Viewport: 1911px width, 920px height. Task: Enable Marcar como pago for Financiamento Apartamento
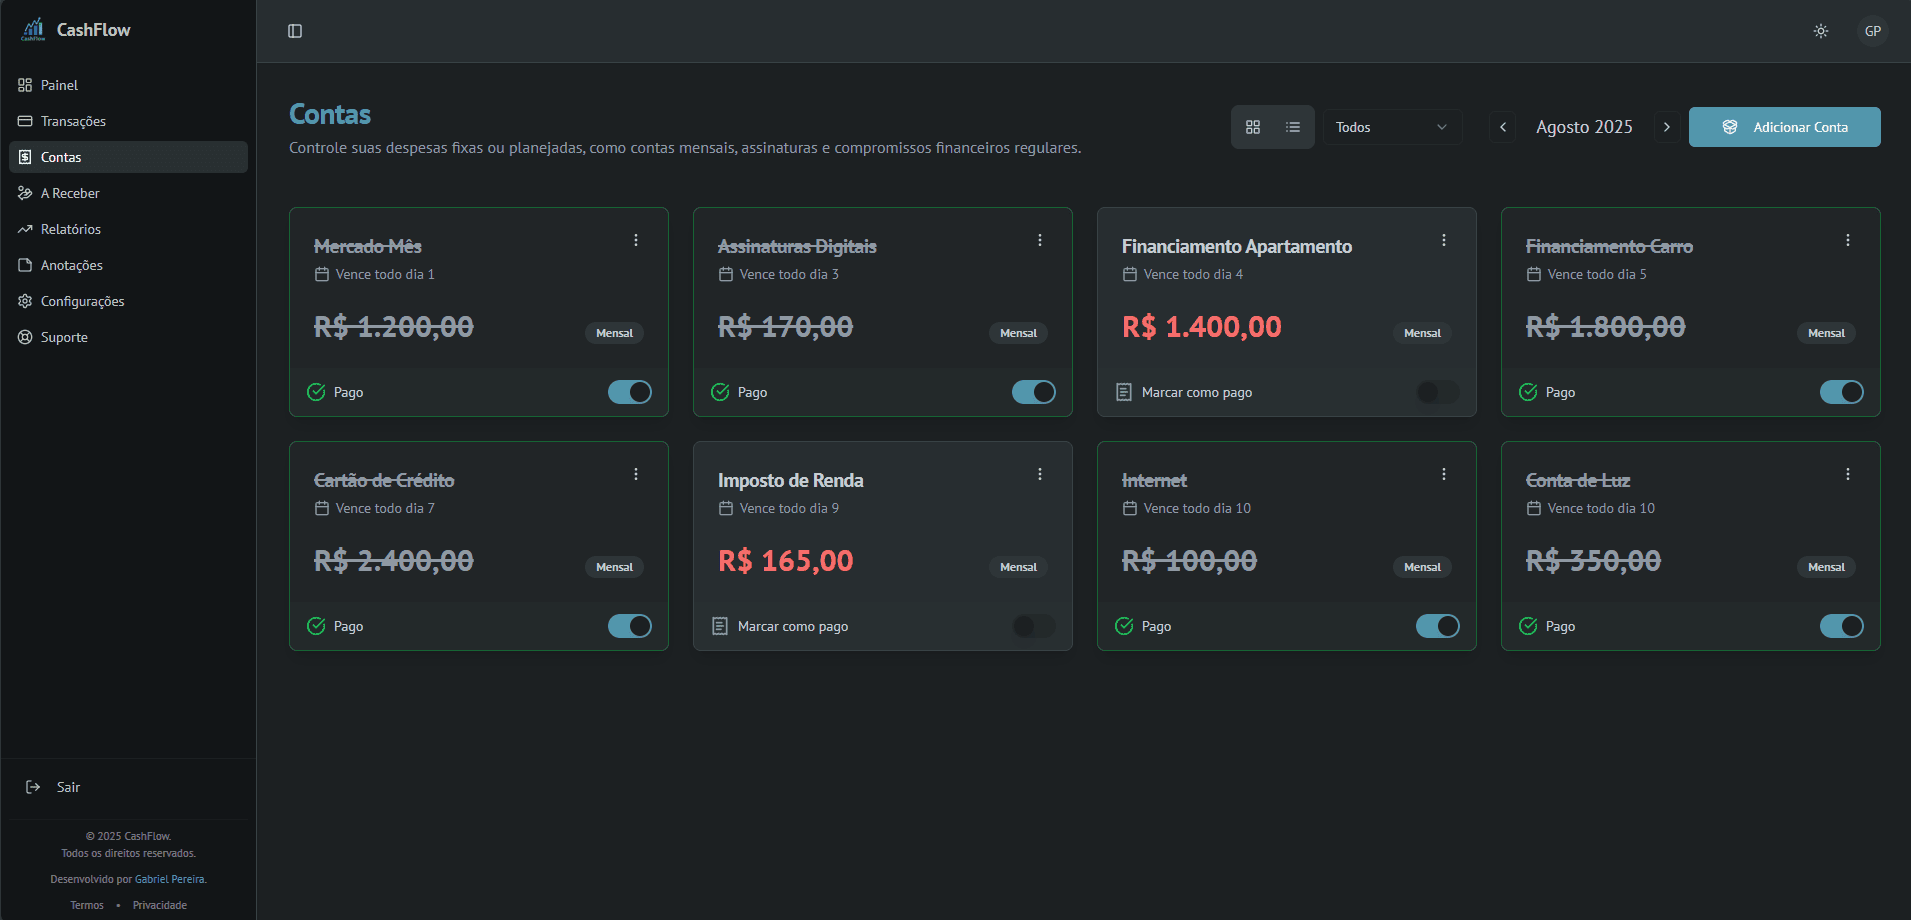1437,392
